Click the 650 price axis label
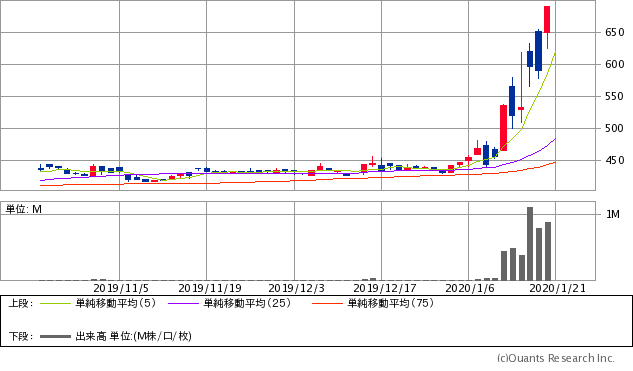 click(614, 32)
